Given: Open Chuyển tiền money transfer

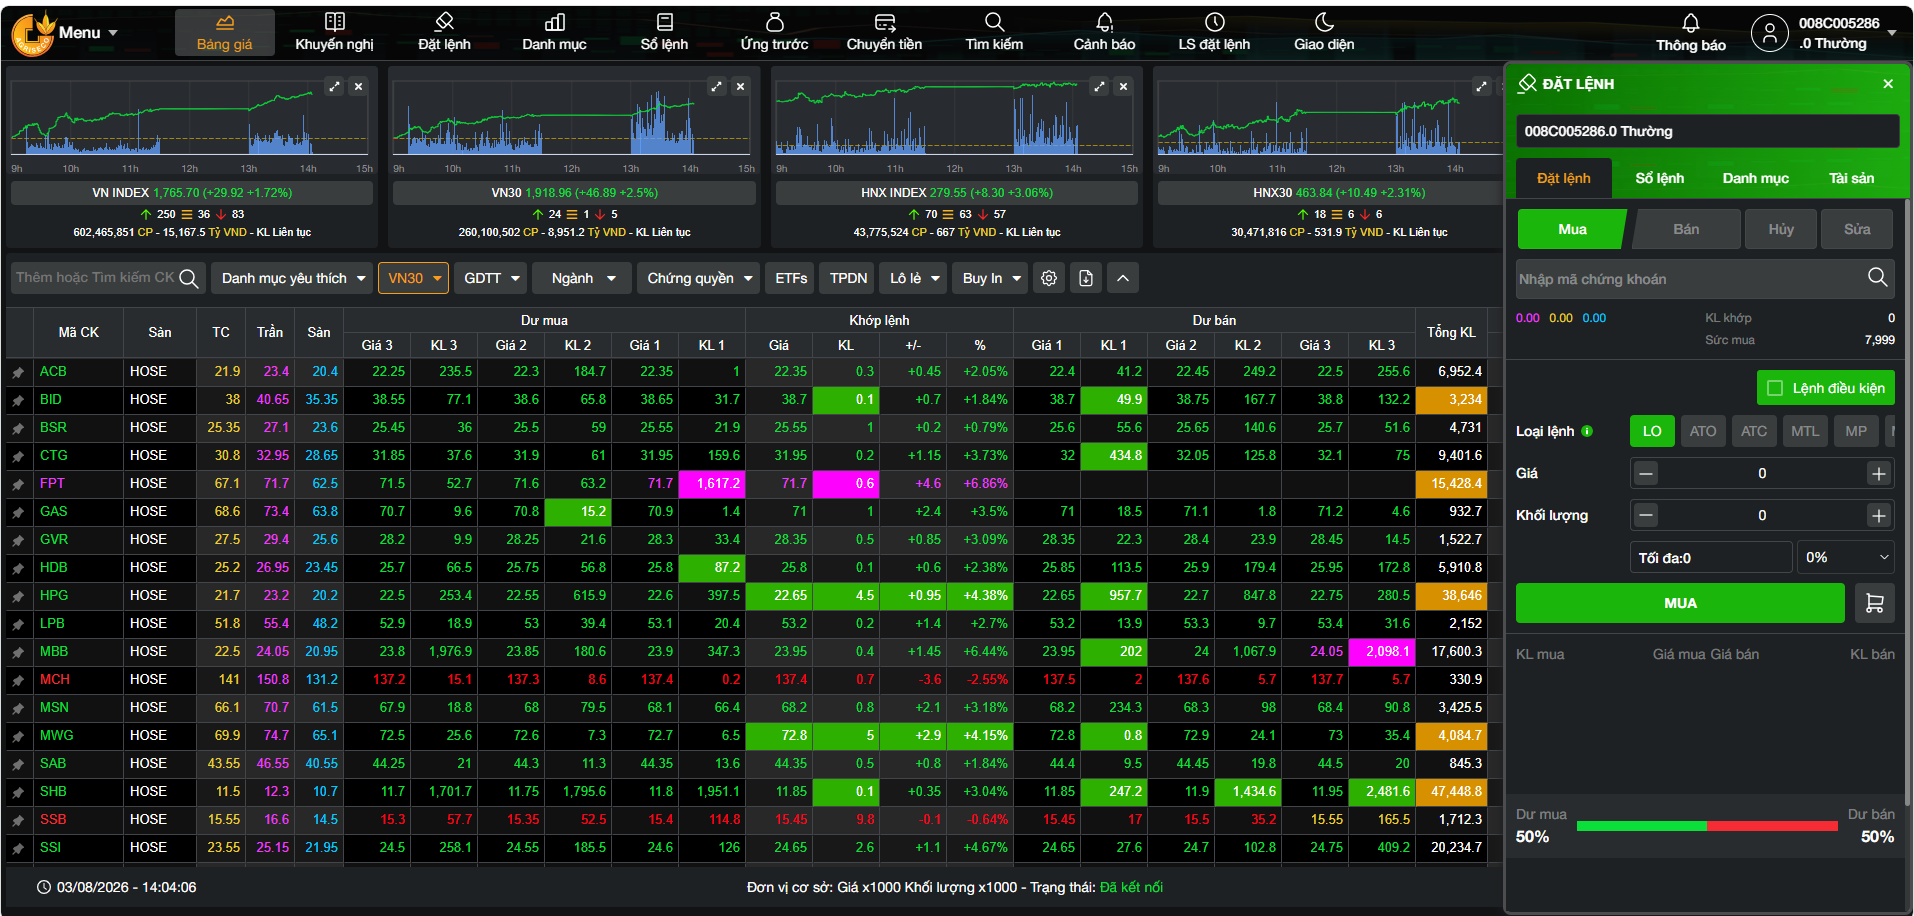Looking at the screenshot, I should click(884, 32).
